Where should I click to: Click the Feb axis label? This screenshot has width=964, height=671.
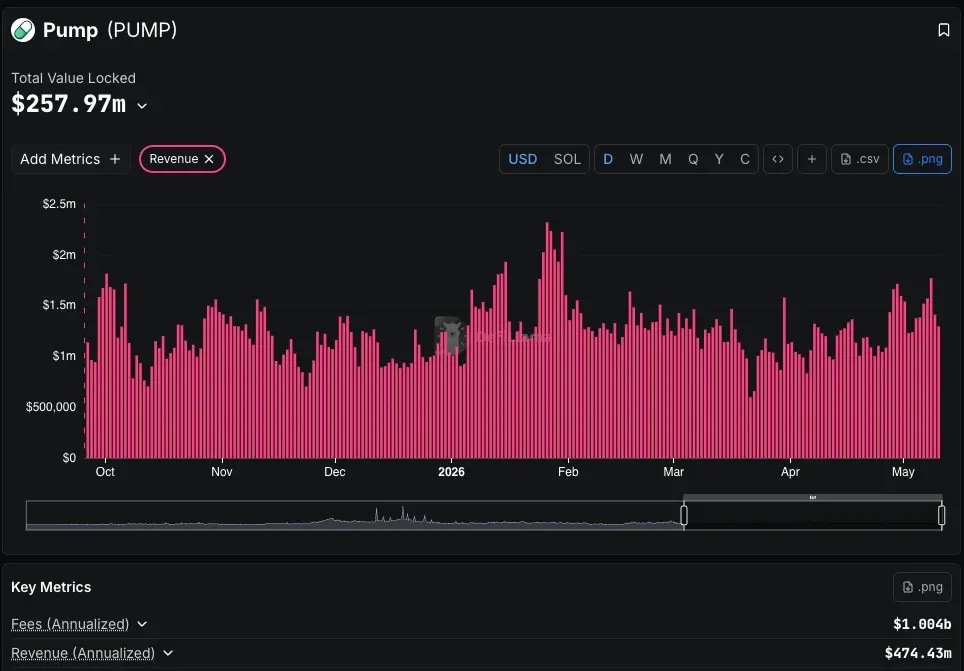tap(568, 472)
